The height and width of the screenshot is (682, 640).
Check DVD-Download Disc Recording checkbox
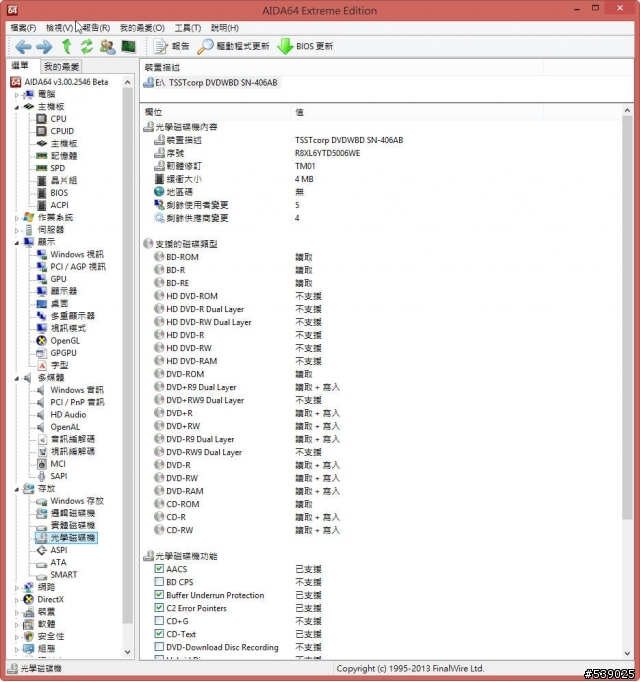click(x=159, y=647)
